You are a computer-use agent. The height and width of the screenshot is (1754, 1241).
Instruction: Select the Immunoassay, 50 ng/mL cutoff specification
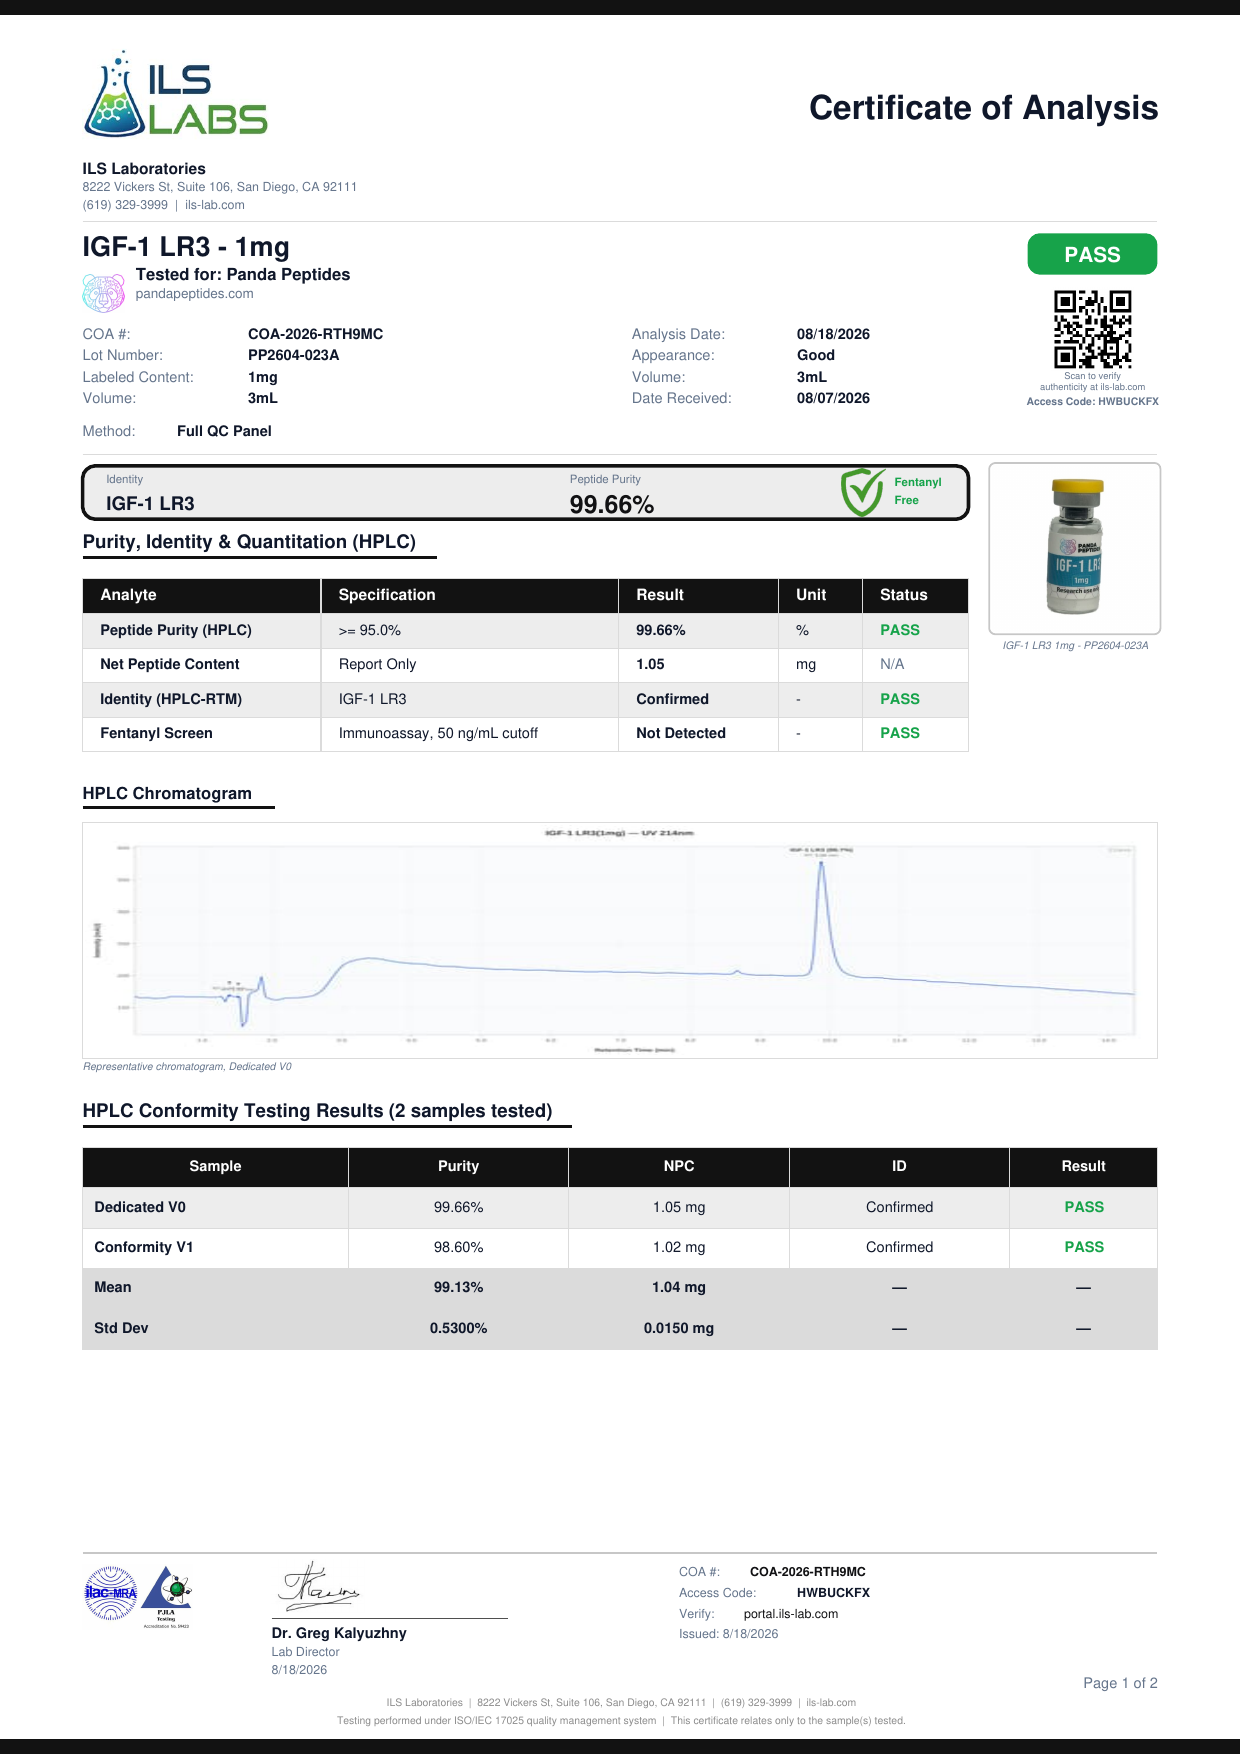[x=438, y=733]
